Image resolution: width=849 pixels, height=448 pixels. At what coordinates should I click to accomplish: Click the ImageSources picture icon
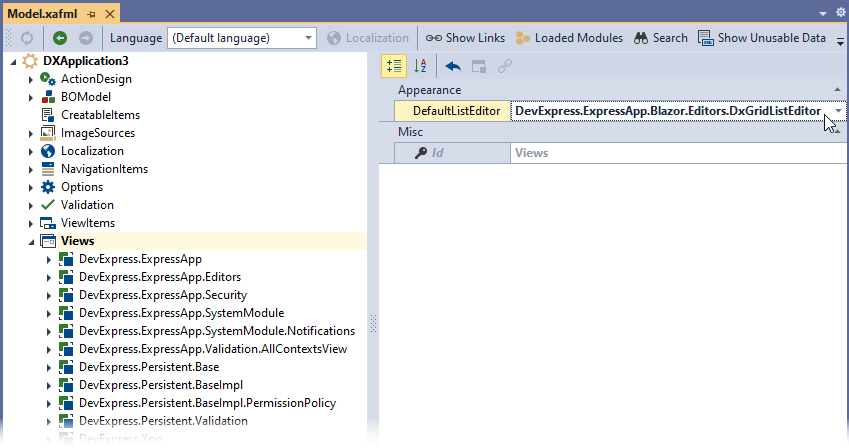point(48,133)
